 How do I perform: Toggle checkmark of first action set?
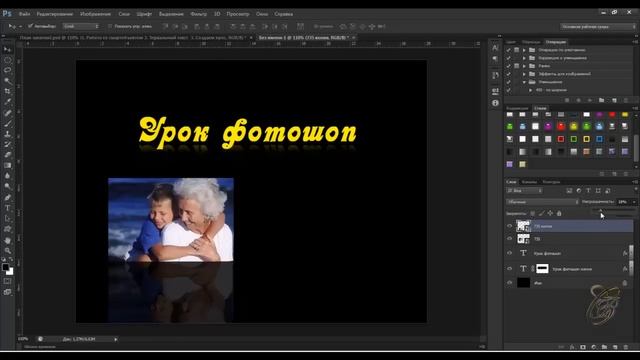(x=509, y=50)
